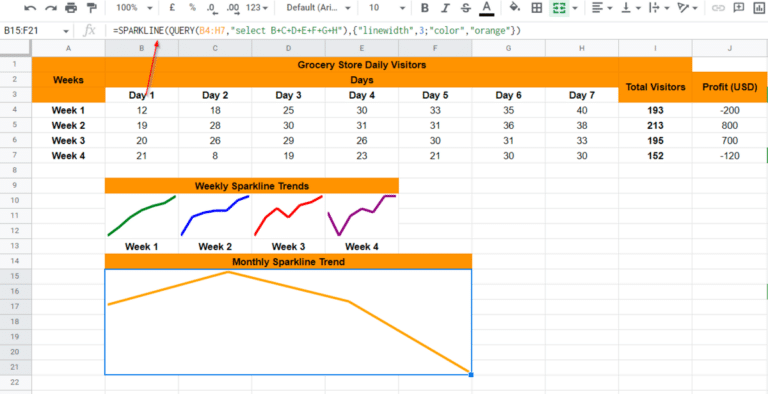
Task: Click the insert link icon
Action: pyautogui.click(x=718, y=8)
